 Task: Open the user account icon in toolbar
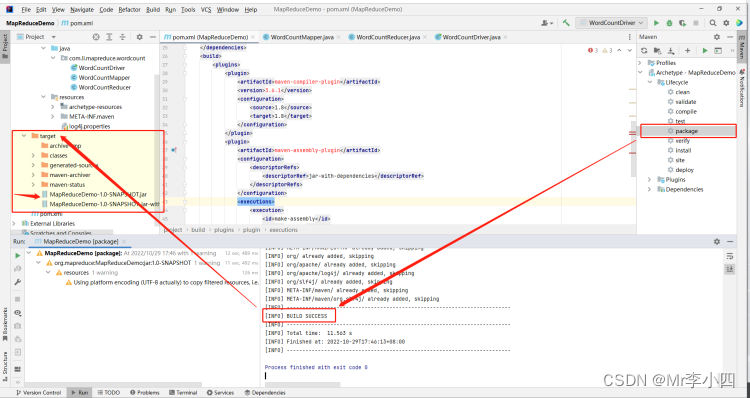pos(546,22)
